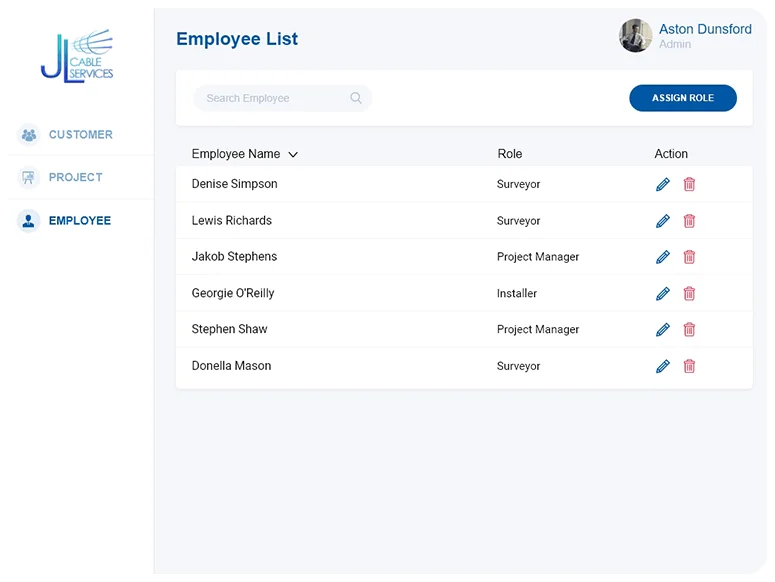Open the Customer sidebar menu

pos(80,135)
